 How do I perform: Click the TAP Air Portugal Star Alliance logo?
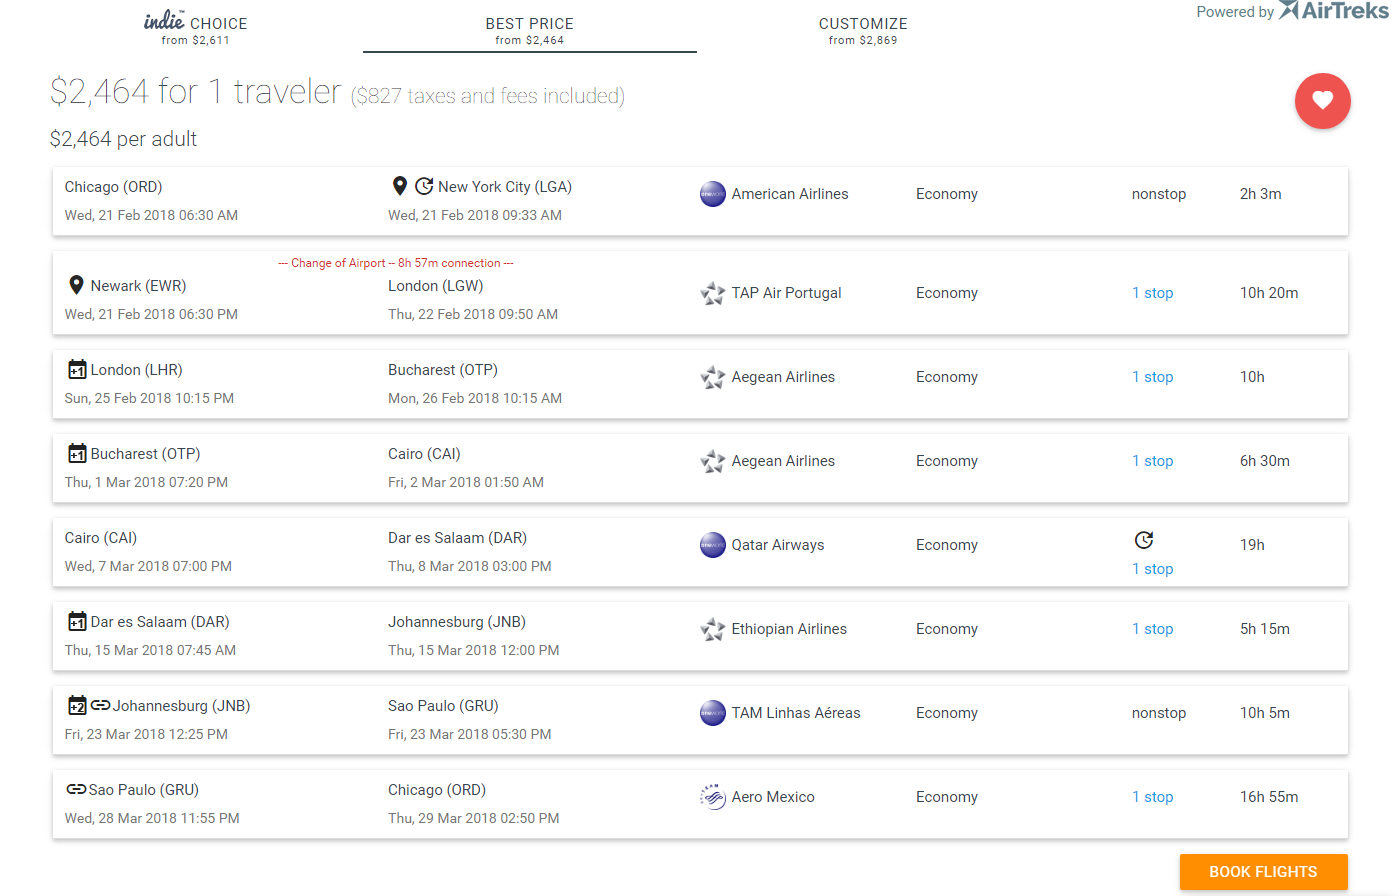pyautogui.click(x=713, y=293)
